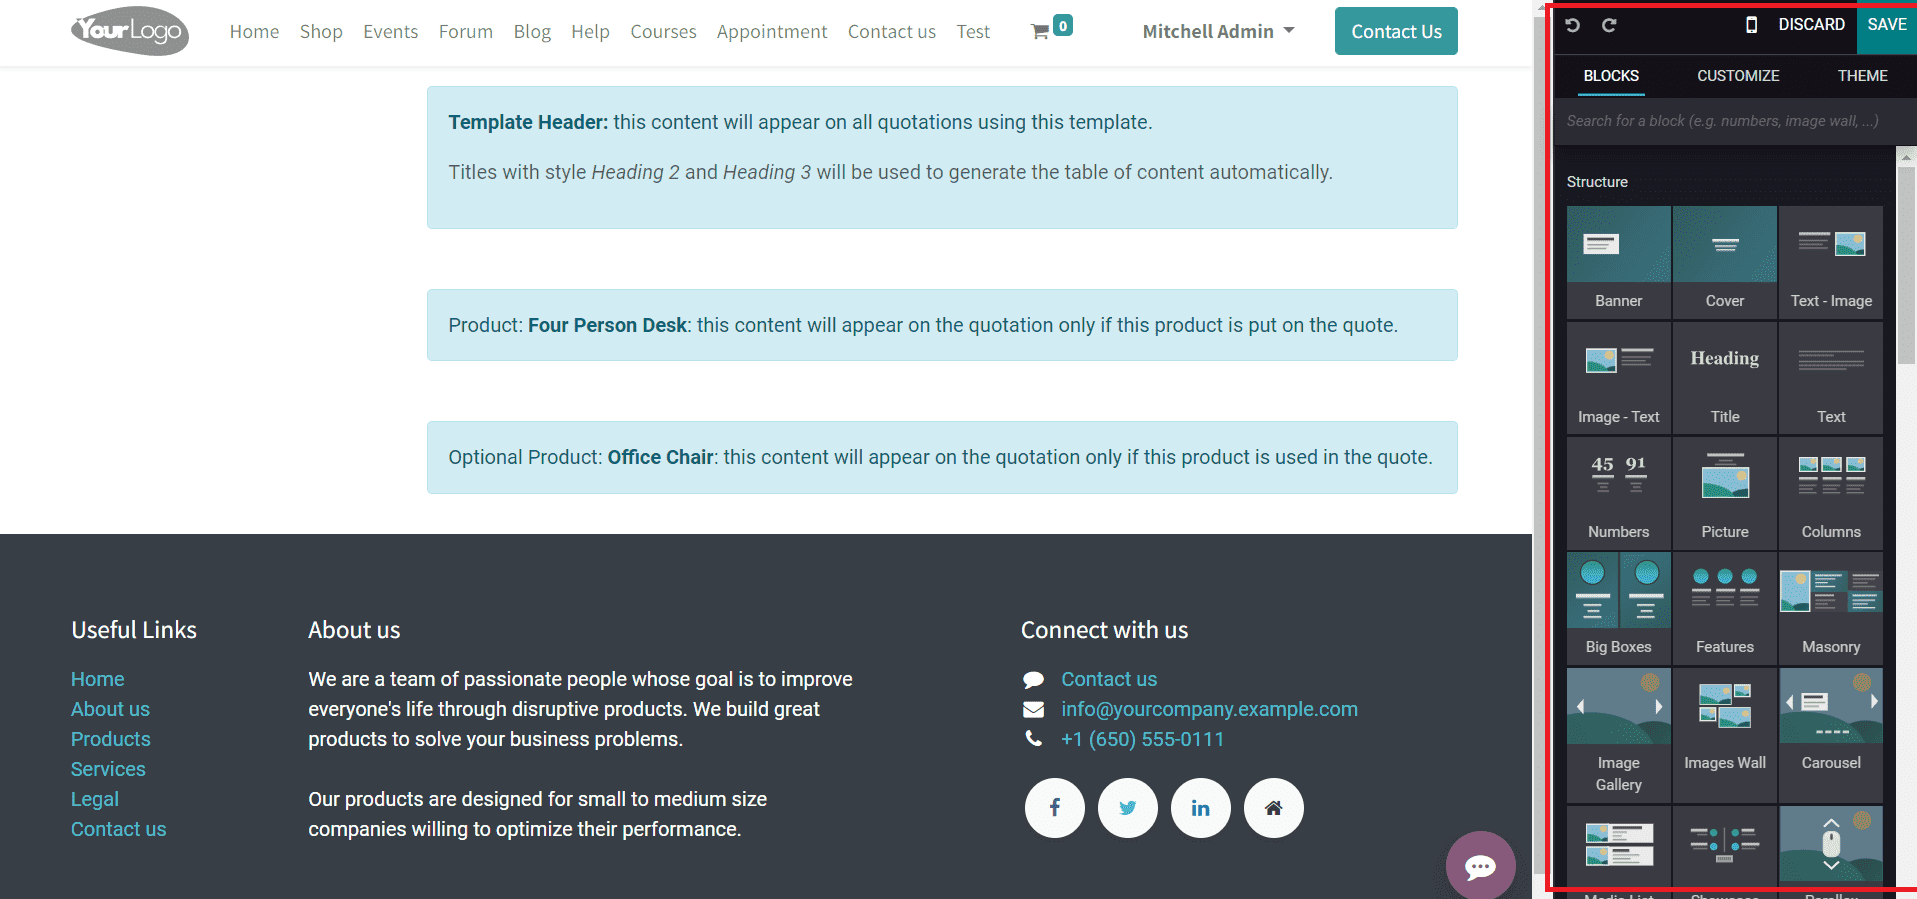Click the redo arrow icon
Image resolution: width=1917 pixels, height=899 pixels.
pos(1609,25)
